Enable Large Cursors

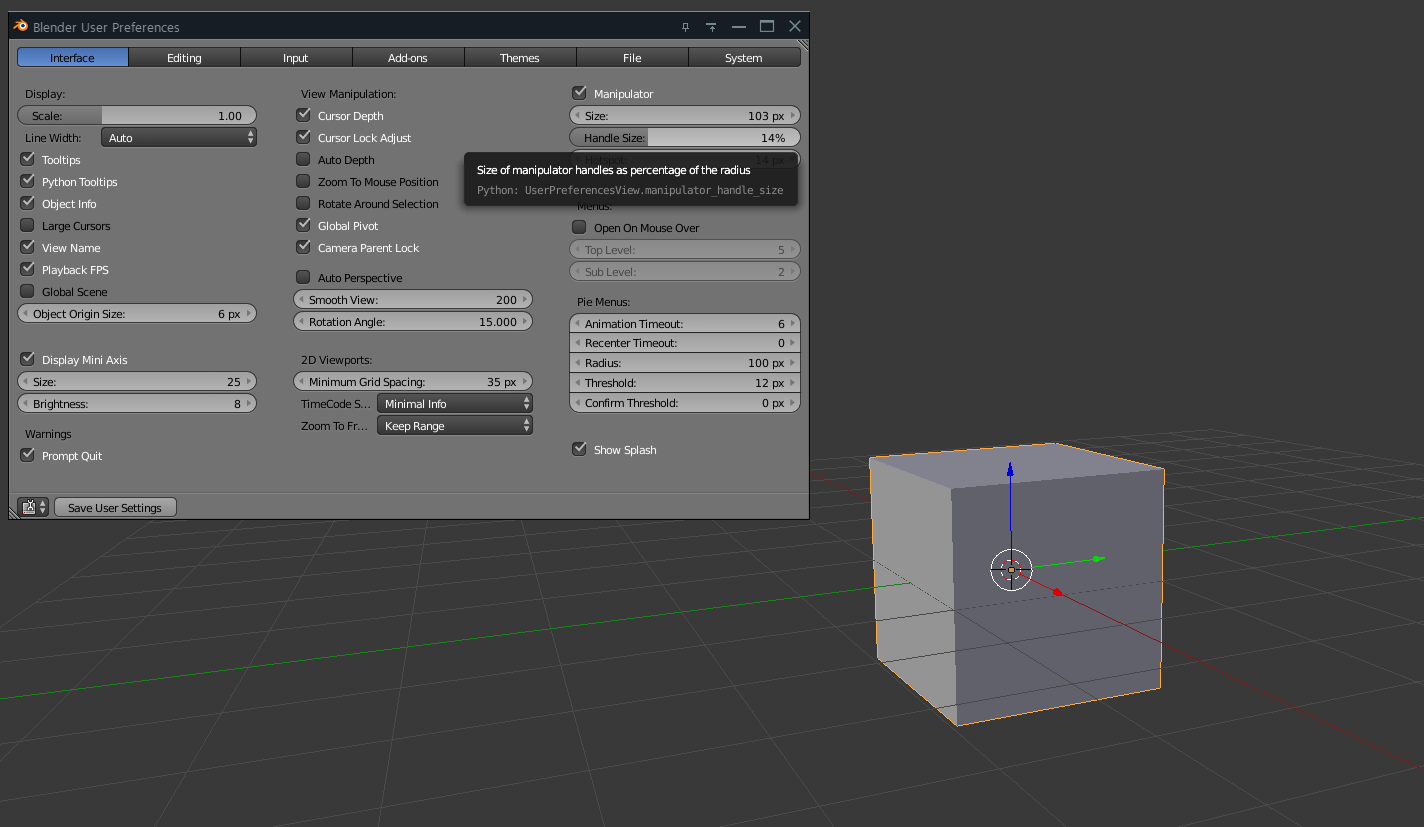27,226
